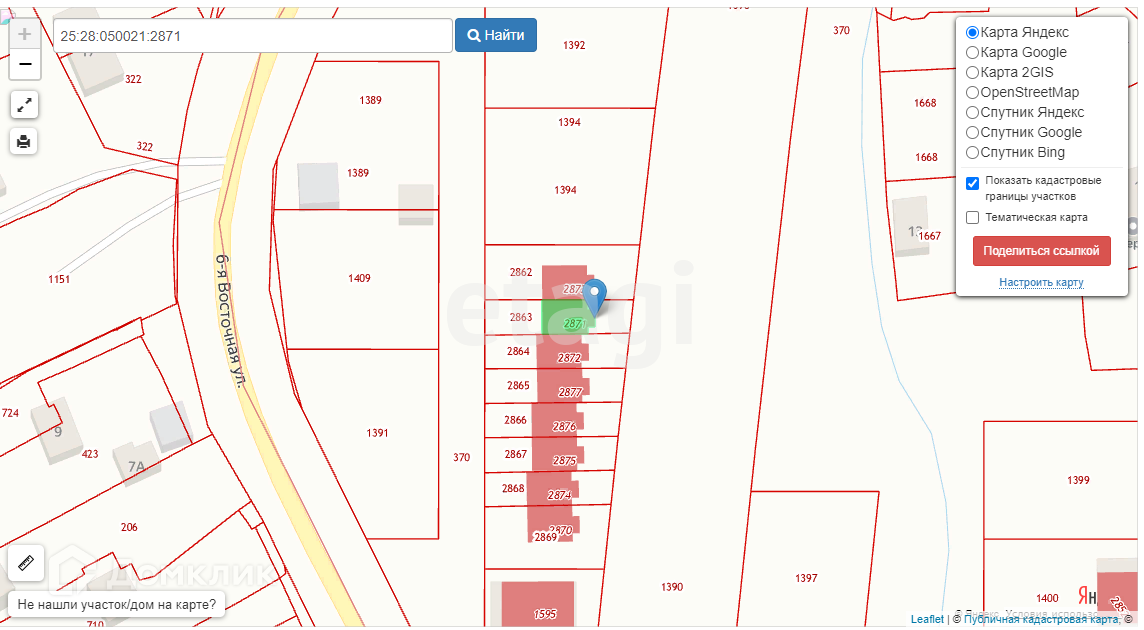Click the red building labeled 1595
The image size is (1144, 630).
pos(538,604)
